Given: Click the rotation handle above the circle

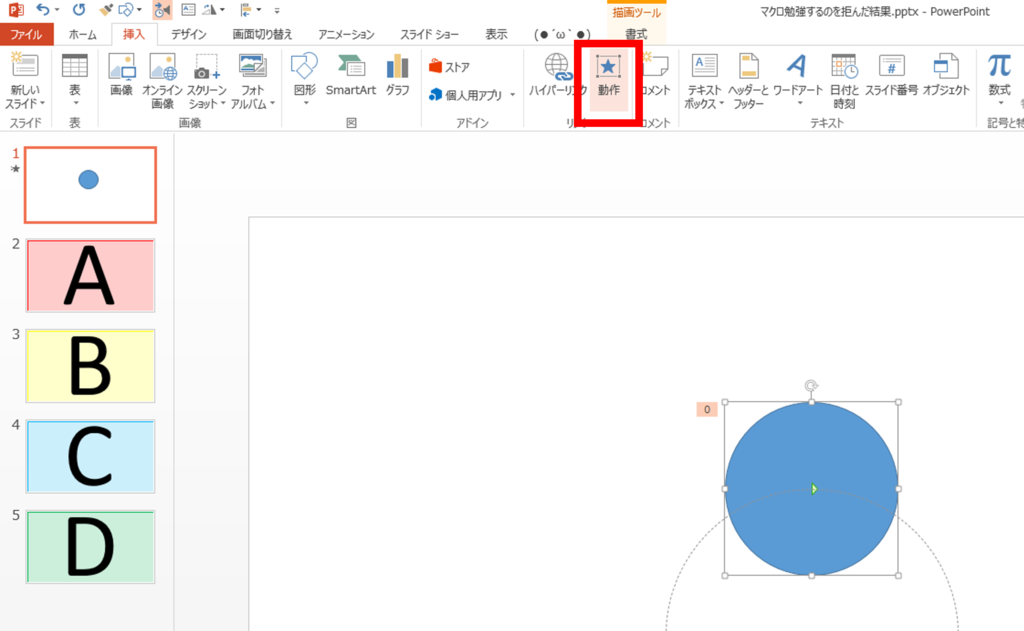Looking at the screenshot, I should coord(811,385).
